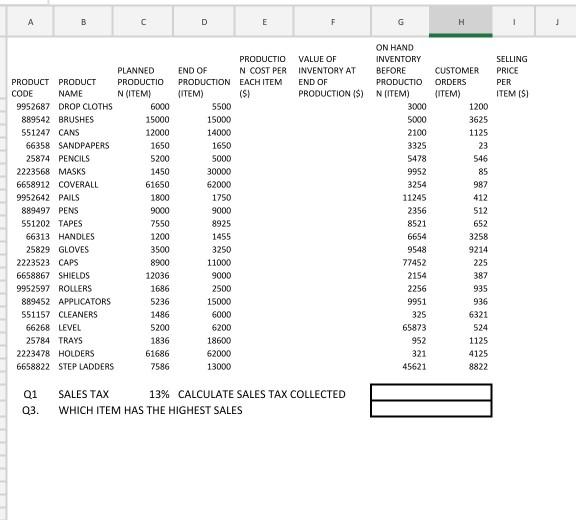Image resolution: width=576 pixels, height=520 pixels.
Task: Select the COVERALL product name cell
Action: coord(78,185)
